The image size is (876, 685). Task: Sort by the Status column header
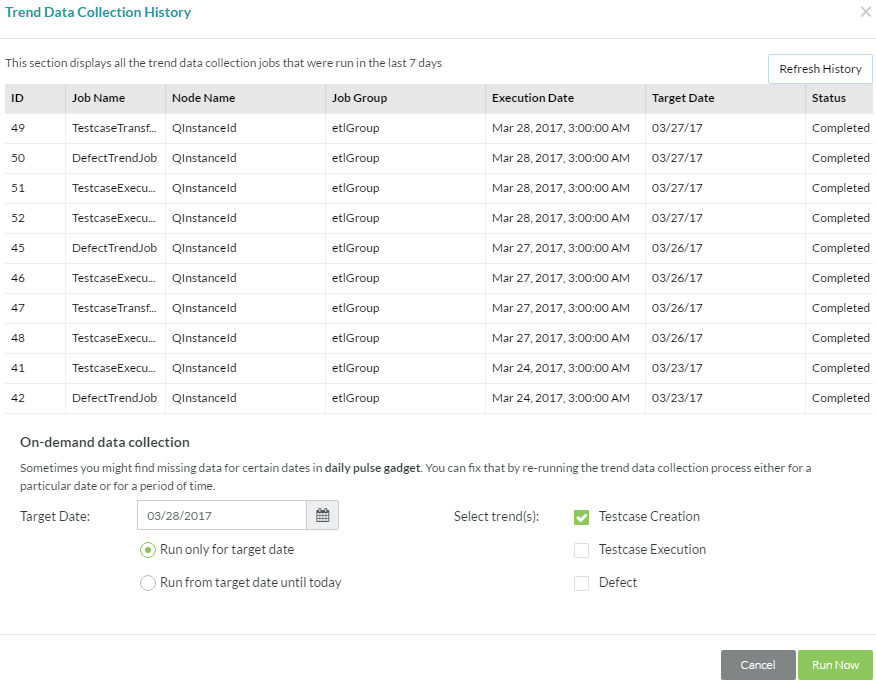click(x=828, y=98)
